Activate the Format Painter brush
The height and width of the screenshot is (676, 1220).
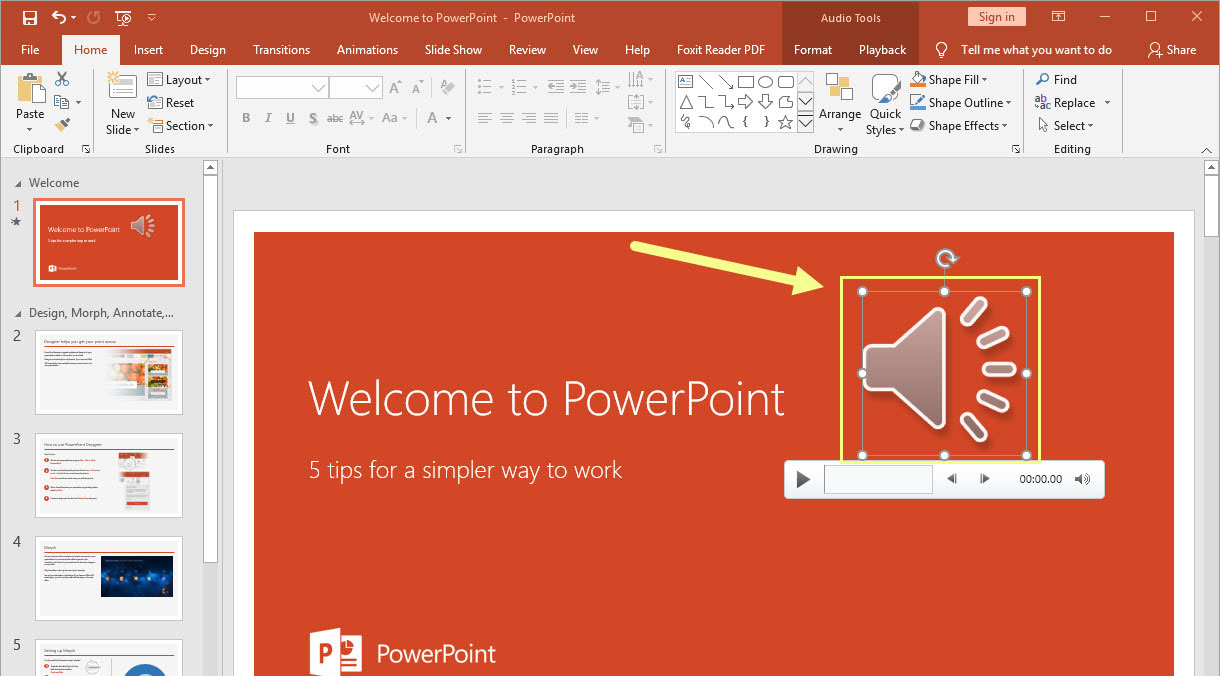click(62, 125)
